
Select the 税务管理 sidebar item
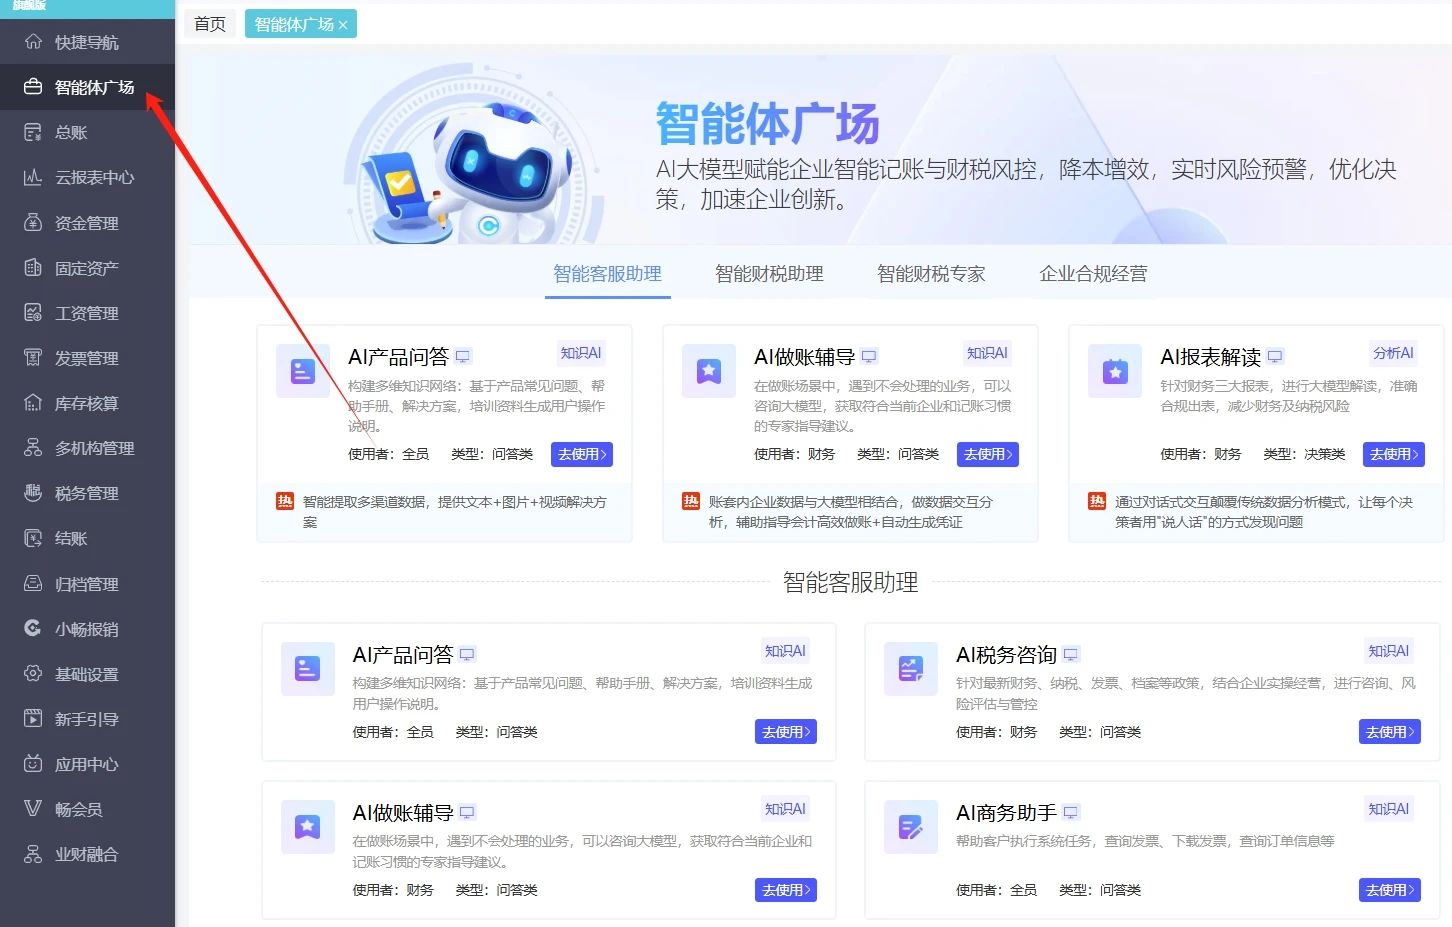(85, 492)
